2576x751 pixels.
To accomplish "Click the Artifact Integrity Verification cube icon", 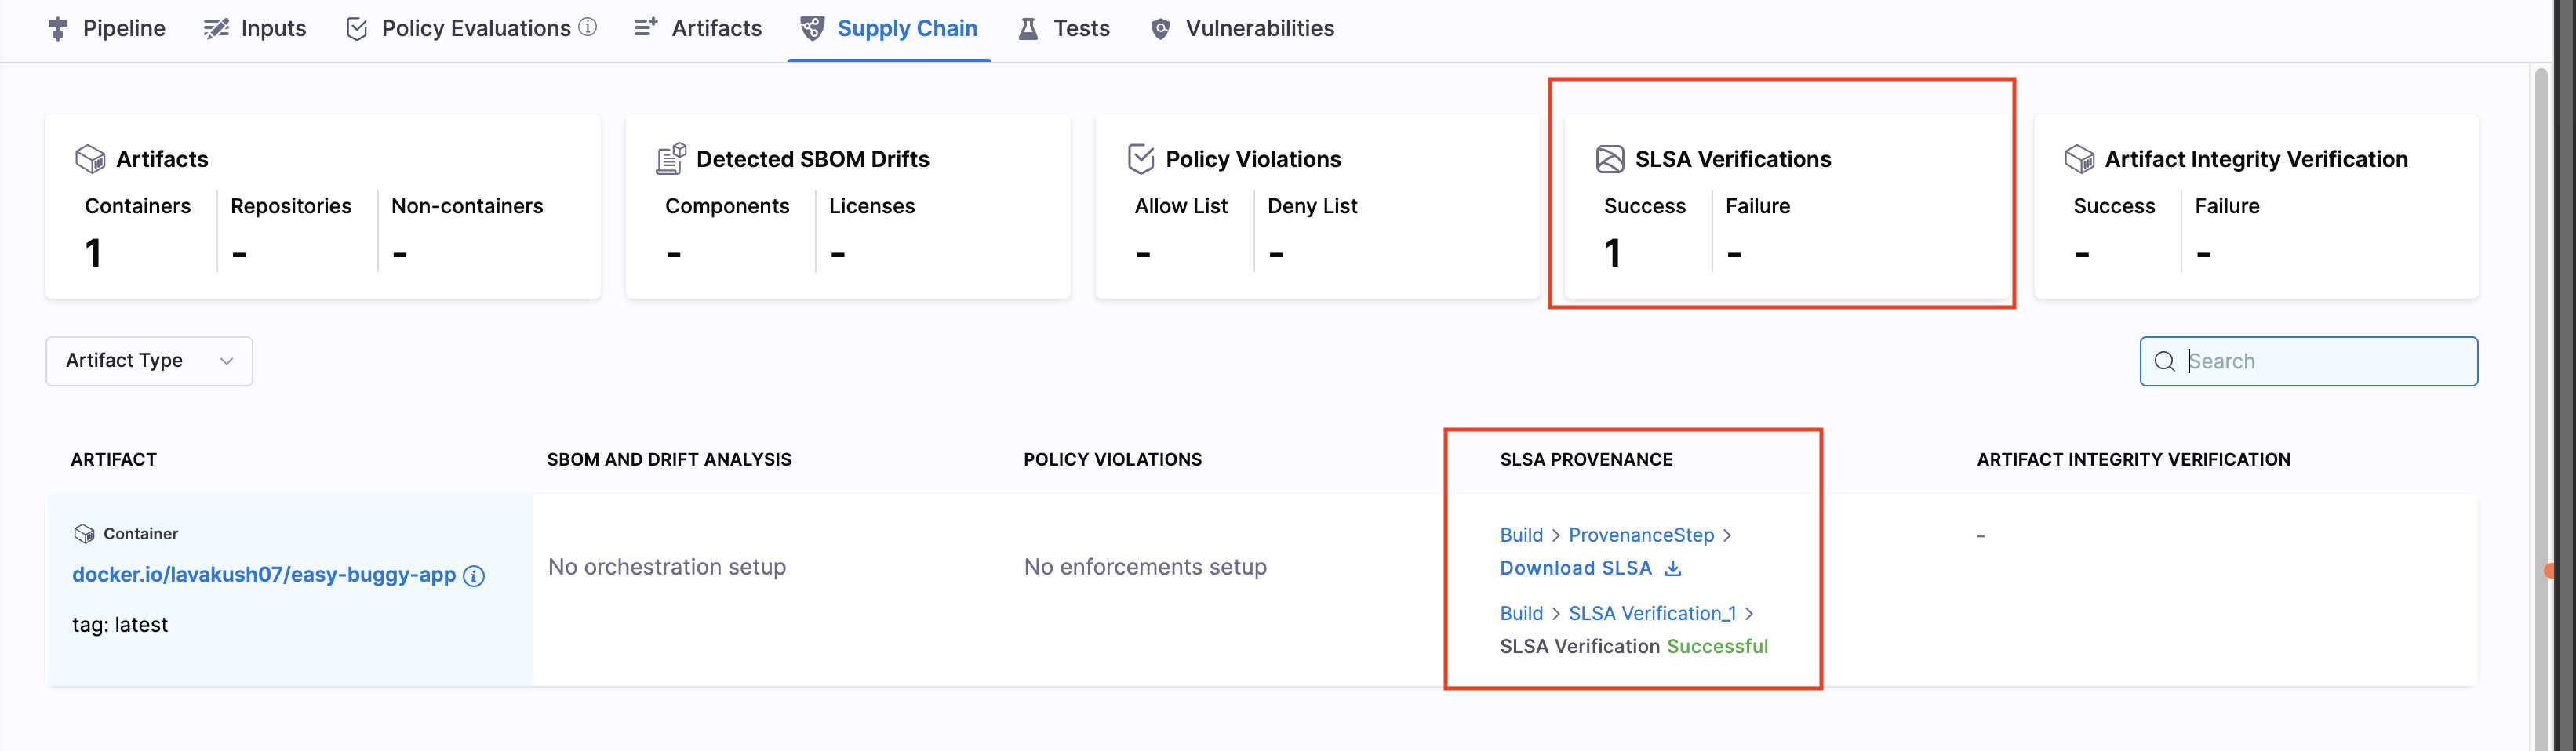I will [x=2079, y=159].
